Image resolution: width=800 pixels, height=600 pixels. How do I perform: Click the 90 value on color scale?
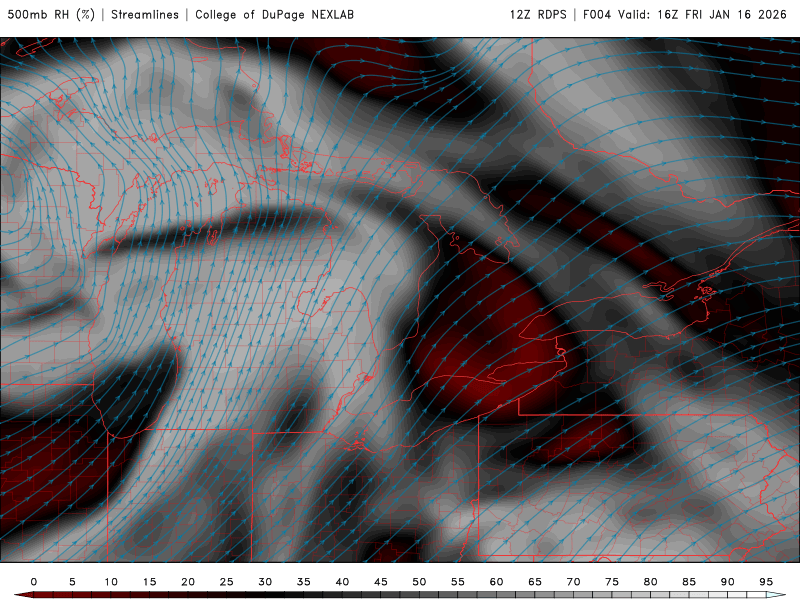tap(728, 582)
